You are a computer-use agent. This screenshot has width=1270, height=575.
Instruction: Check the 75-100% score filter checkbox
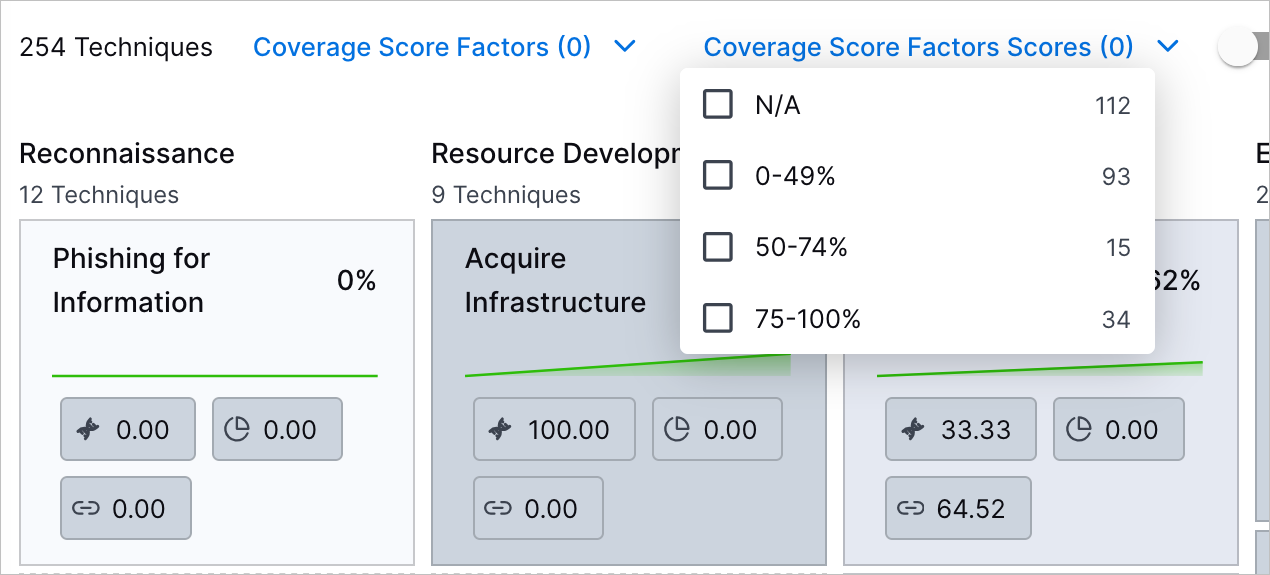pos(718,318)
